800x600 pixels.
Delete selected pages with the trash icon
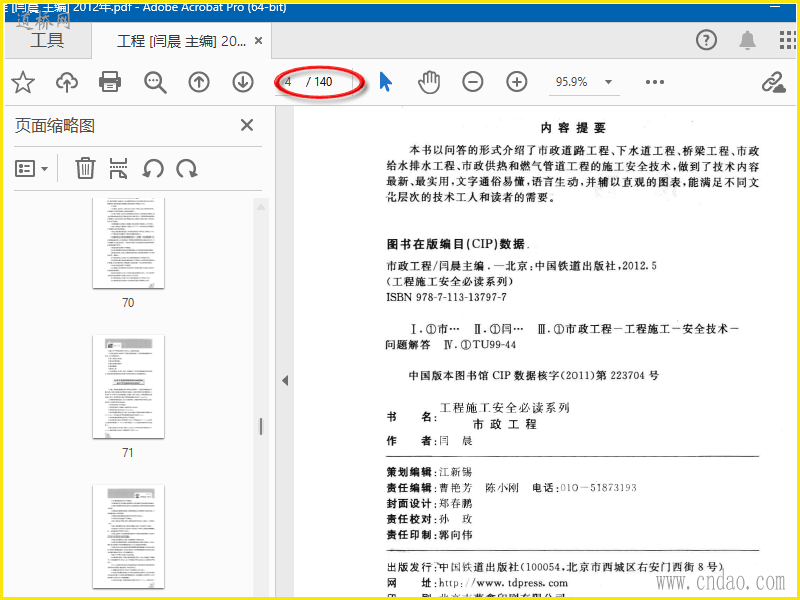pos(85,168)
